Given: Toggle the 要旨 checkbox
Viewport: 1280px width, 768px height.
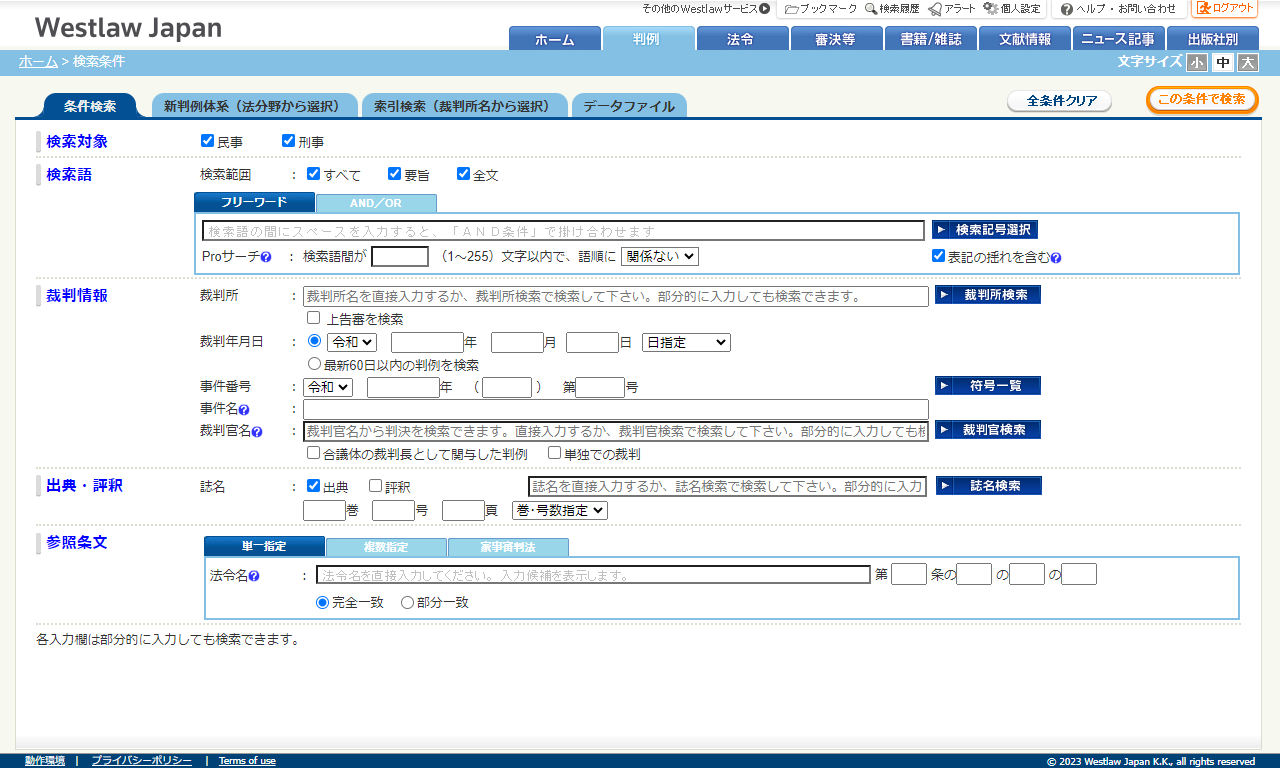Looking at the screenshot, I should [x=394, y=173].
